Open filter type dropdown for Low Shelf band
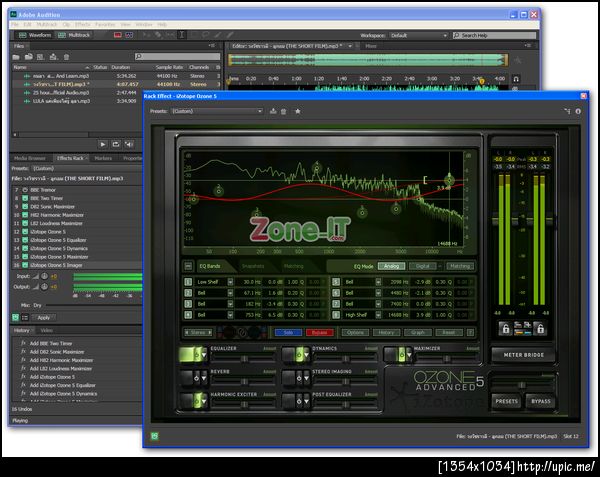600x477 pixels. click(230, 282)
